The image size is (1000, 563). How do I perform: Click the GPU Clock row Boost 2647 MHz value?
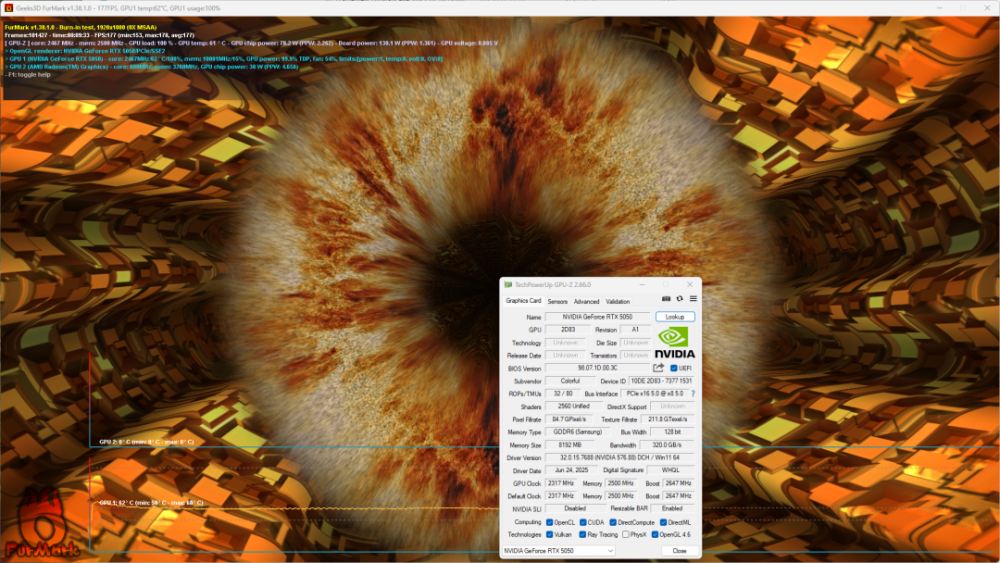678,483
